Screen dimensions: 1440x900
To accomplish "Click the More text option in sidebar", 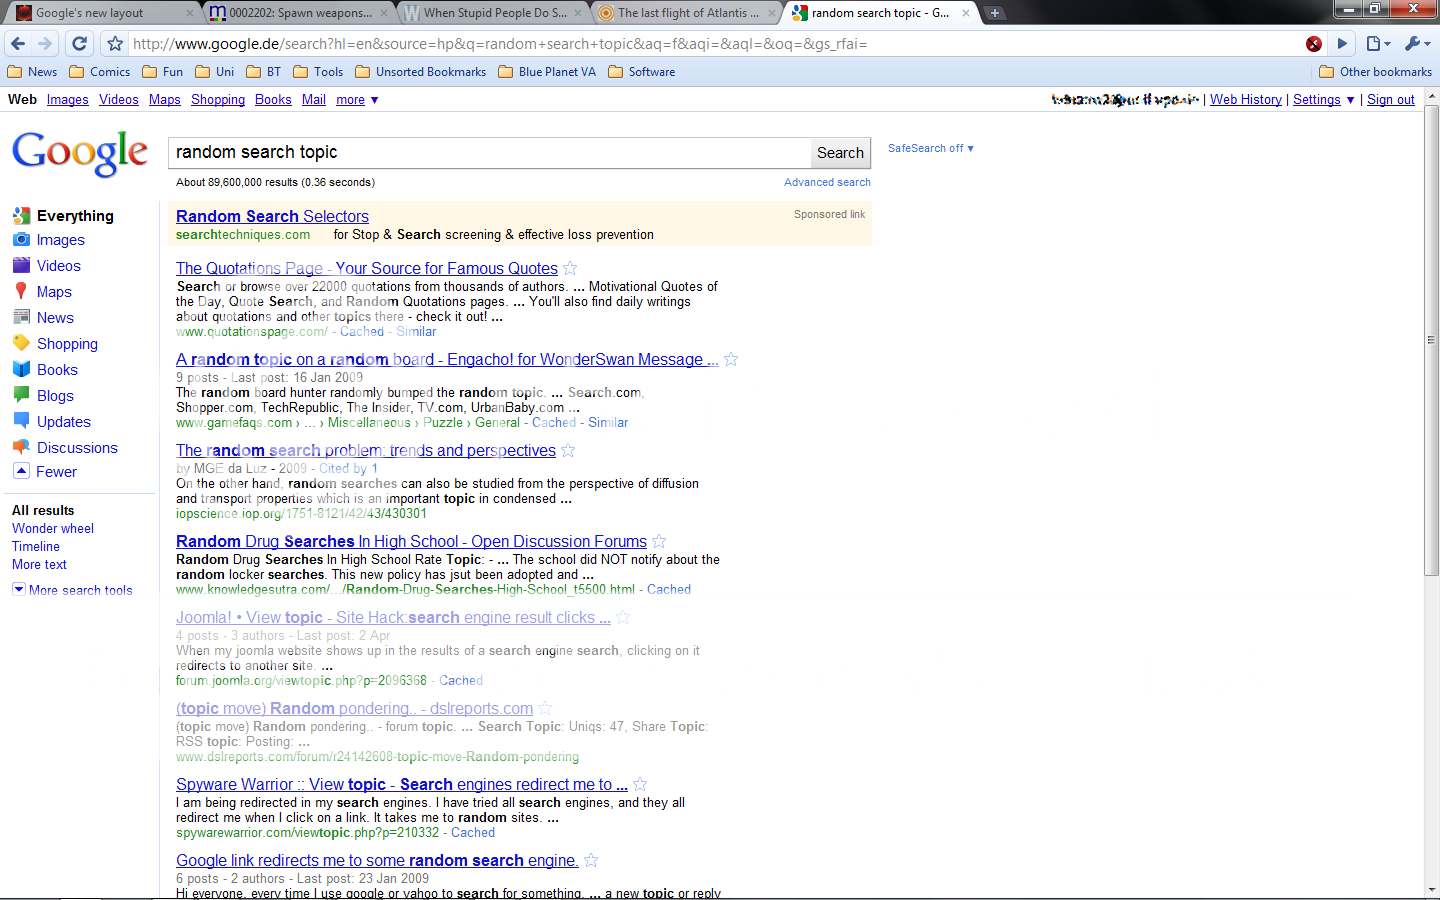I will [39, 564].
